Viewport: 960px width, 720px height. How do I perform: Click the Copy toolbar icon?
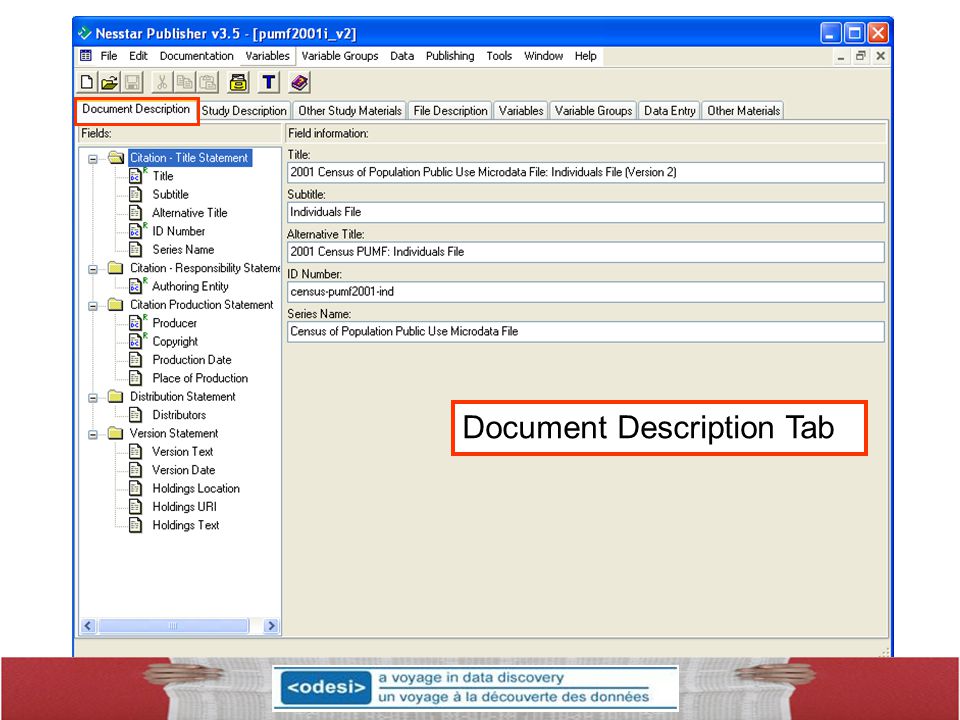[x=184, y=82]
